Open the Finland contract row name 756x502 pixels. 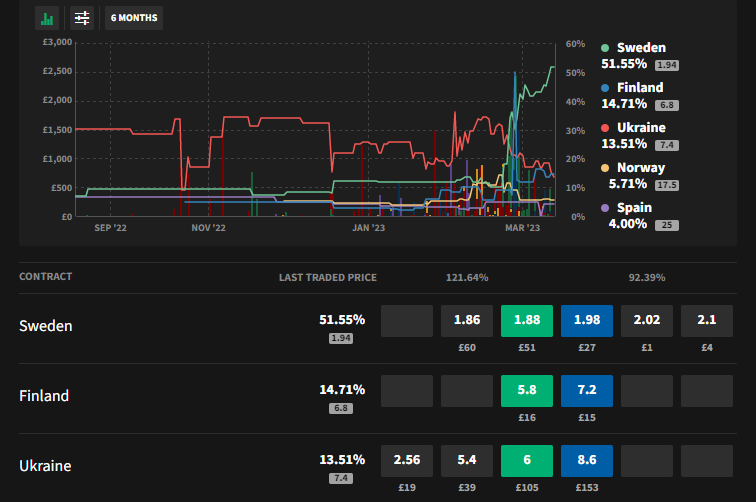click(44, 396)
